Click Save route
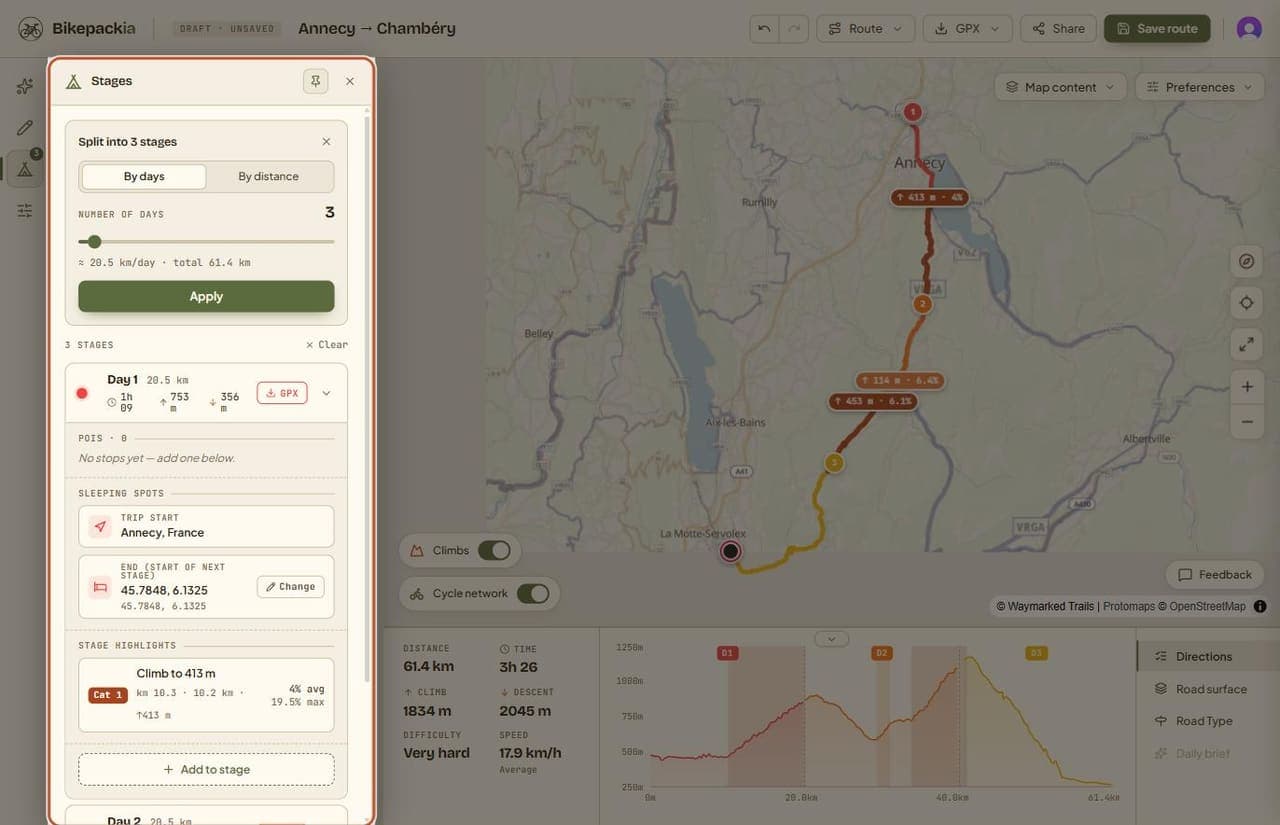 point(1157,28)
